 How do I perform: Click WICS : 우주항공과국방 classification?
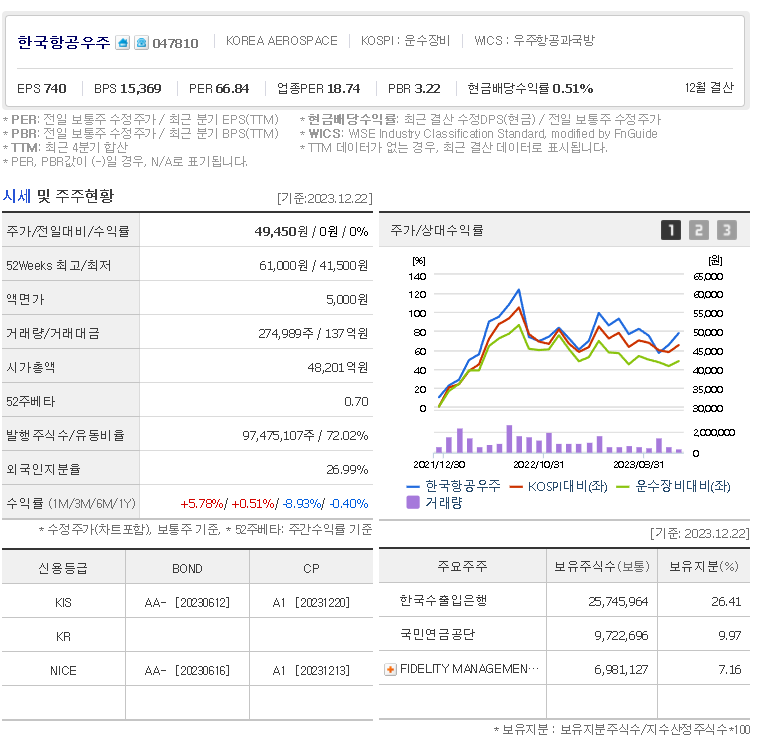tap(534, 41)
